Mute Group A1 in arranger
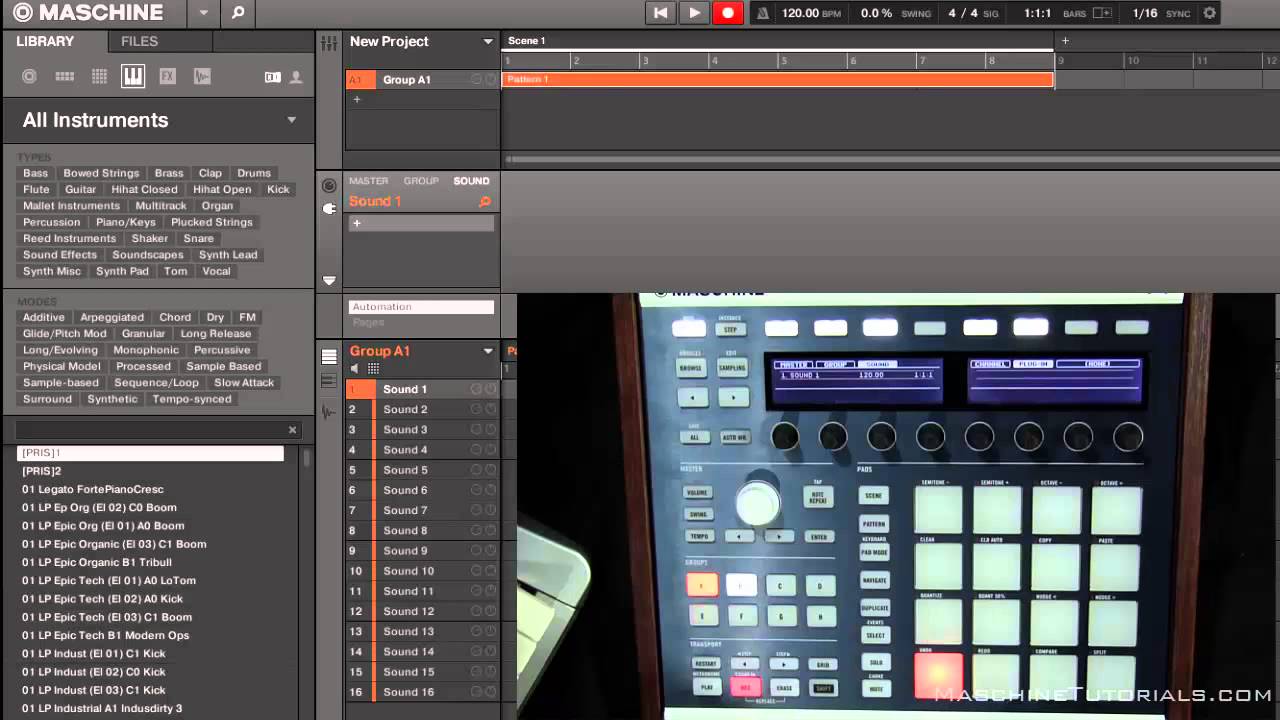This screenshot has height=720, width=1280. (491, 80)
